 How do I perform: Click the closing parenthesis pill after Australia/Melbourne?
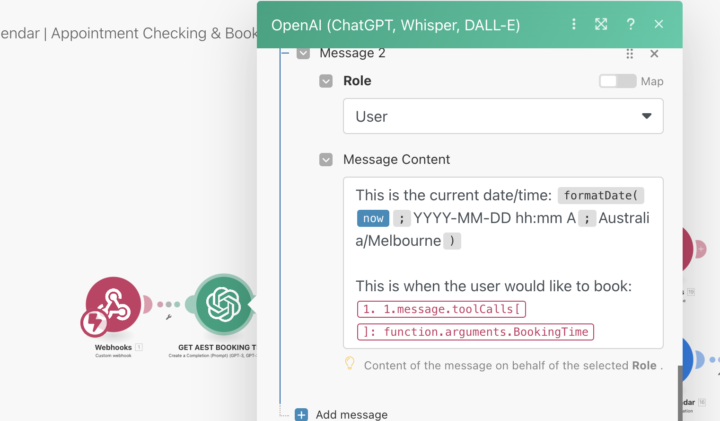point(452,241)
